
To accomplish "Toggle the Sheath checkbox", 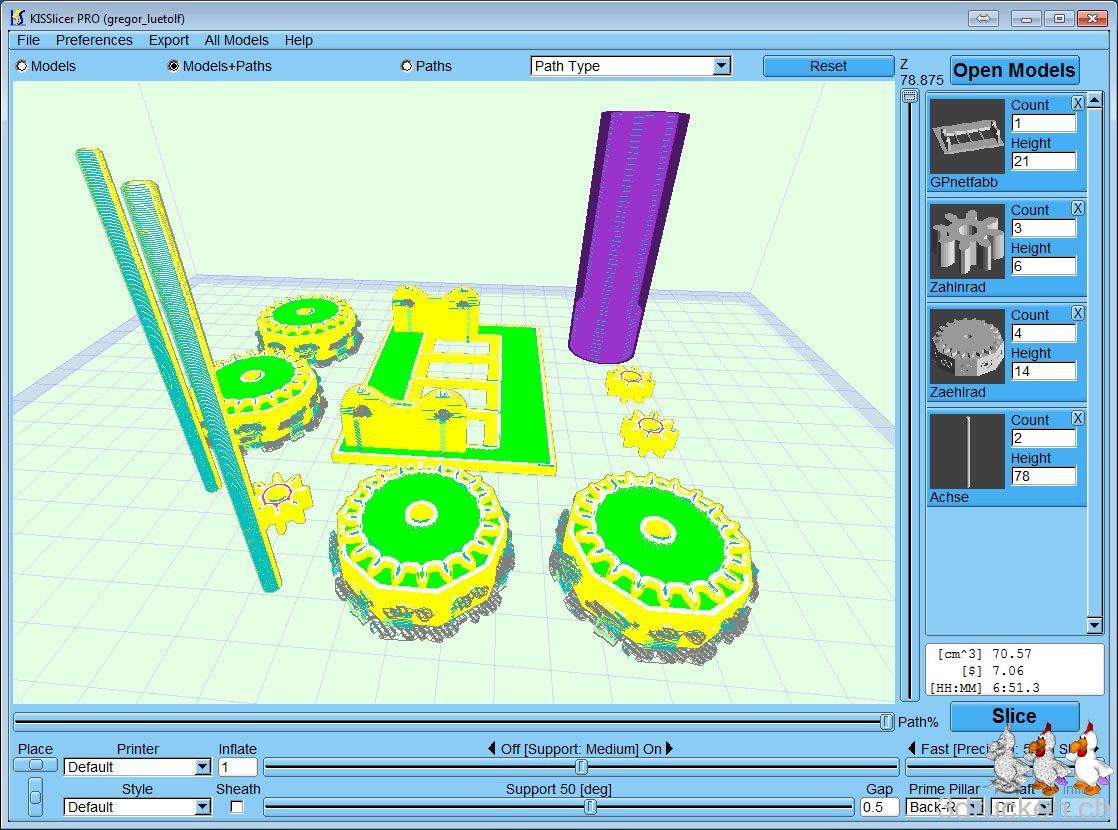I will [x=237, y=807].
